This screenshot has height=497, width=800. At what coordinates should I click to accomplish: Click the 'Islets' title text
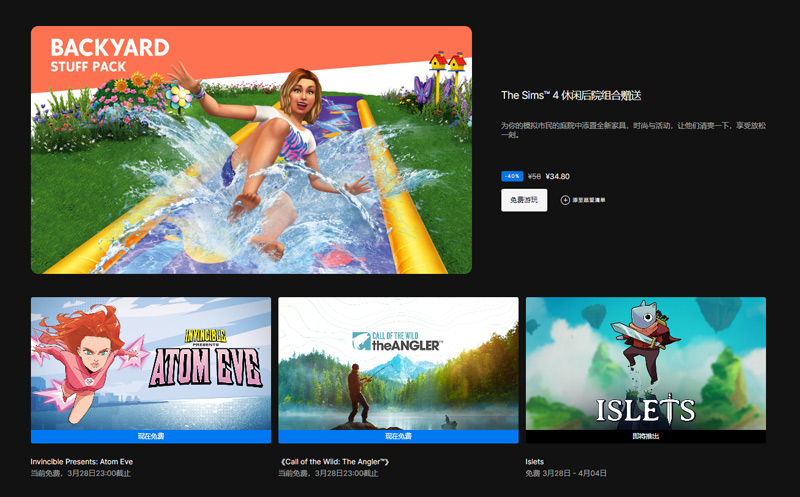pyautogui.click(x=534, y=461)
